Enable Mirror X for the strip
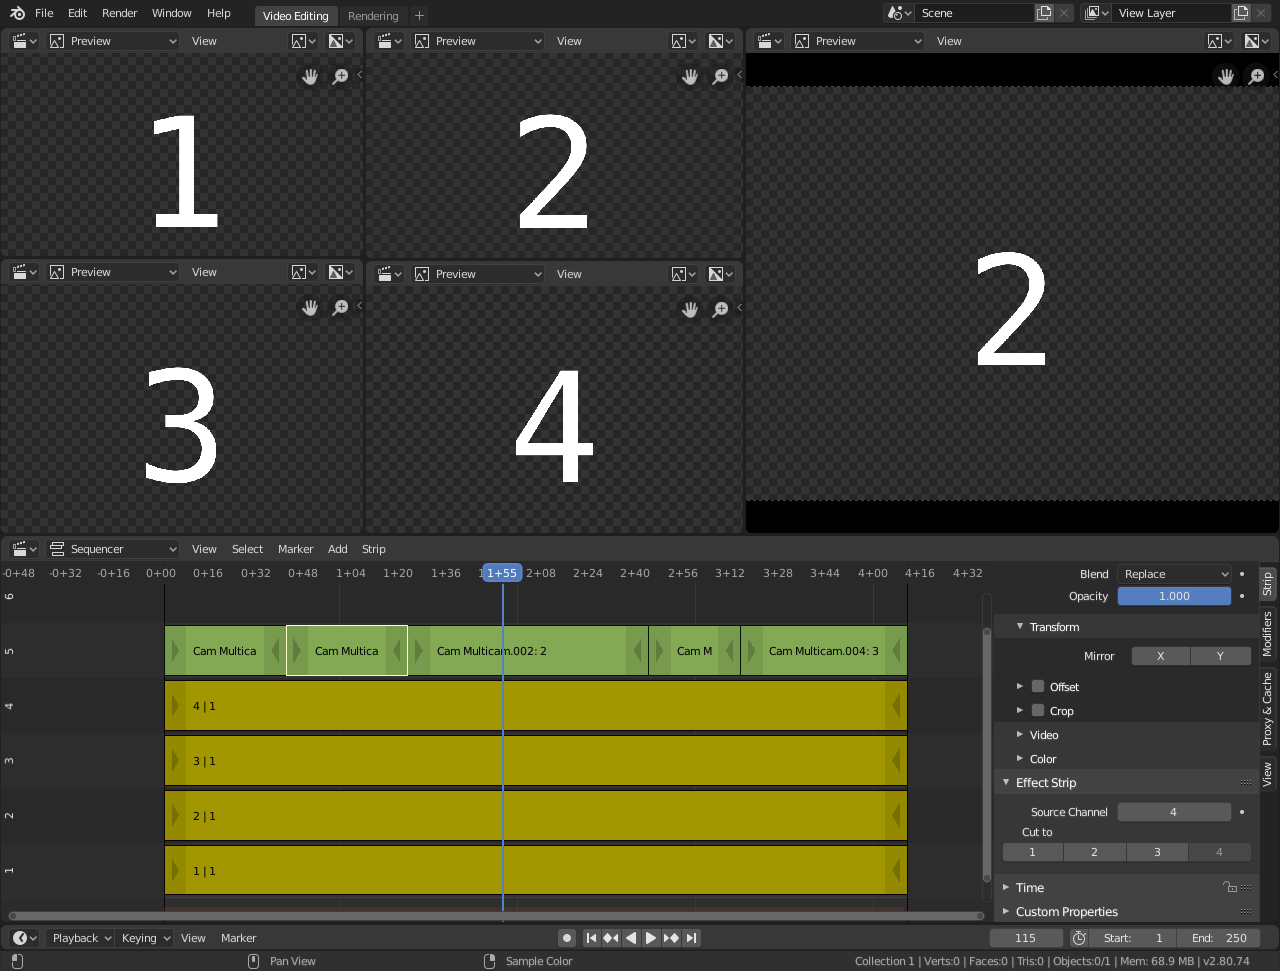 [x=1160, y=655]
